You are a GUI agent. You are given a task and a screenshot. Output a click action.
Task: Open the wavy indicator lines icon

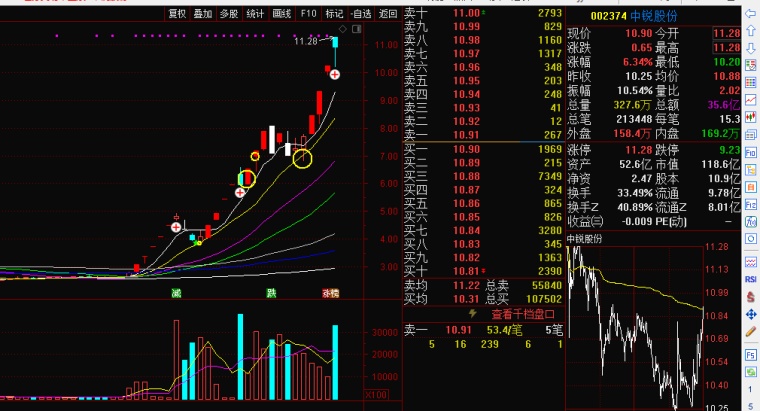[x=750, y=262]
